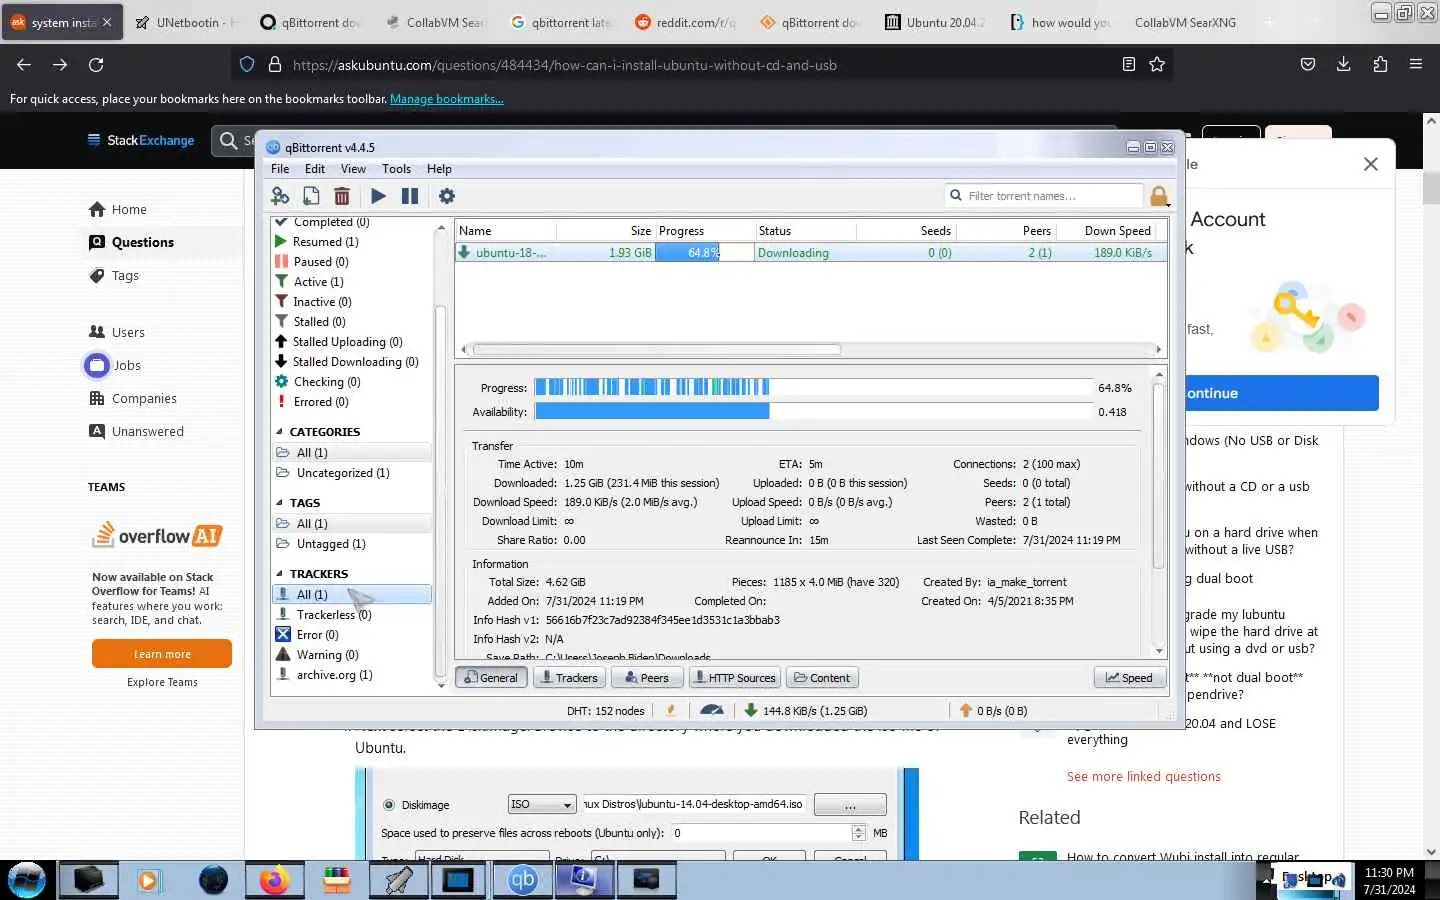Image resolution: width=1440 pixels, height=900 pixels.
Task: Select the ubuntu-18 torrent row
Action: pos(811,253)
